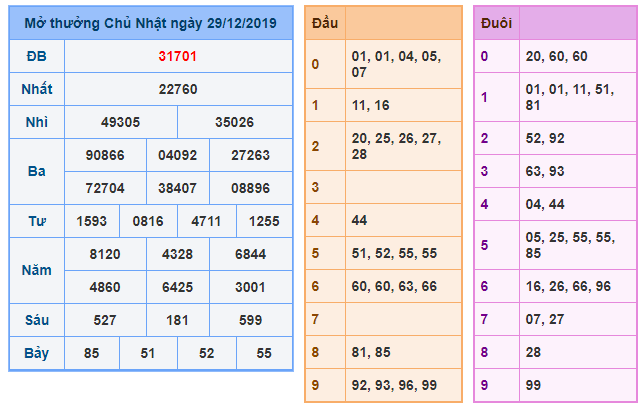644x408 pixels.
Task: Click the fourth prize number 4711
Action: pos(207,220)
